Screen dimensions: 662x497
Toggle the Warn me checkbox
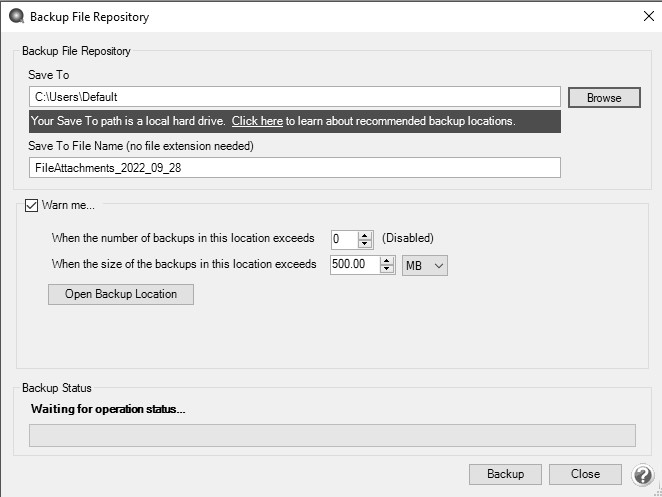pyautogui.click(x=30, y=205)
